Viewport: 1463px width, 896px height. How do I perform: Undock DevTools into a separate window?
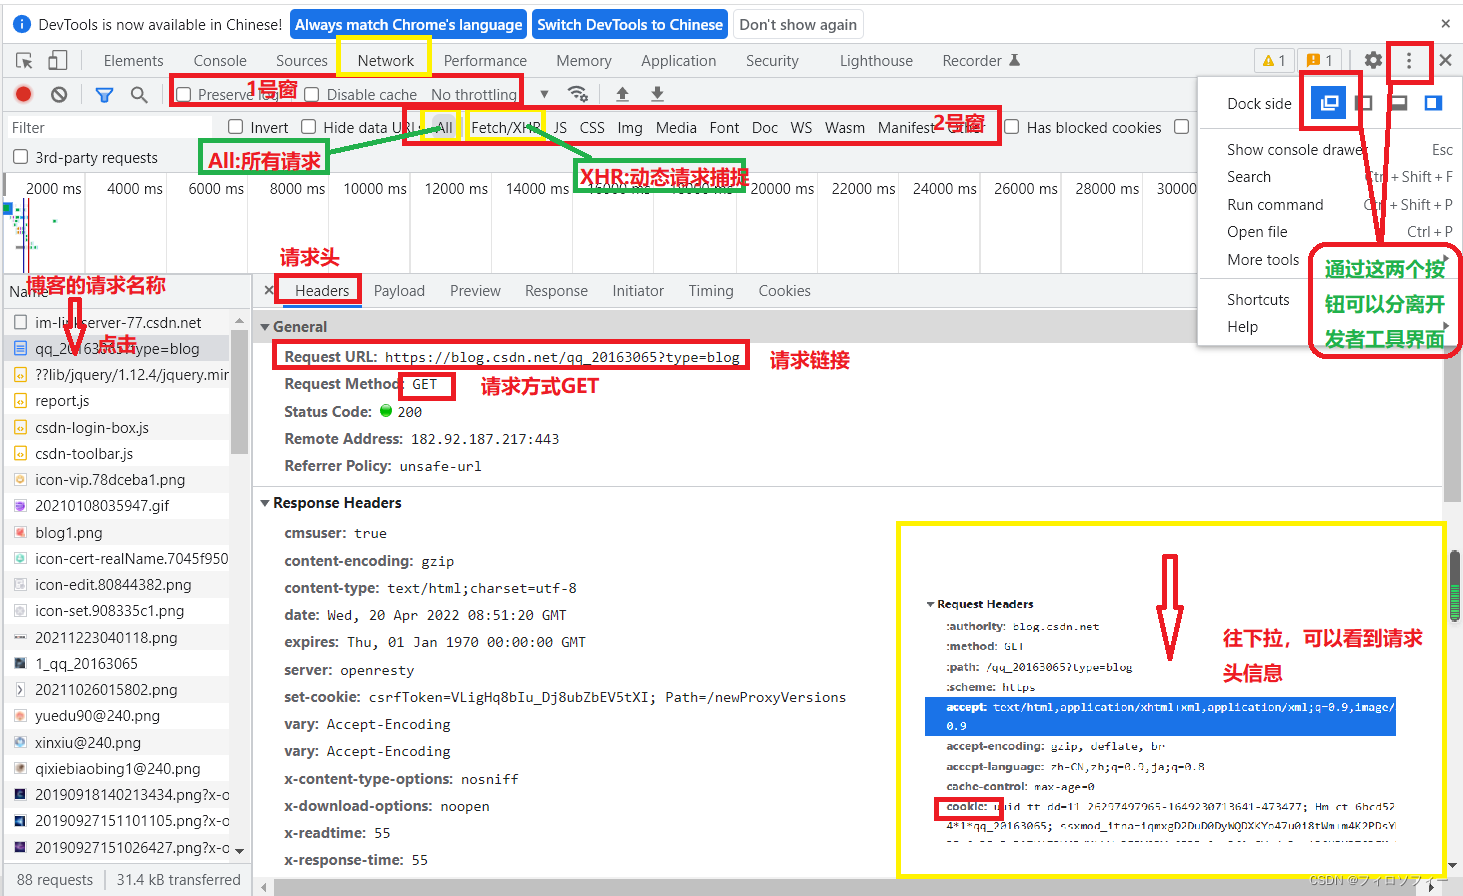(1329, 103)
